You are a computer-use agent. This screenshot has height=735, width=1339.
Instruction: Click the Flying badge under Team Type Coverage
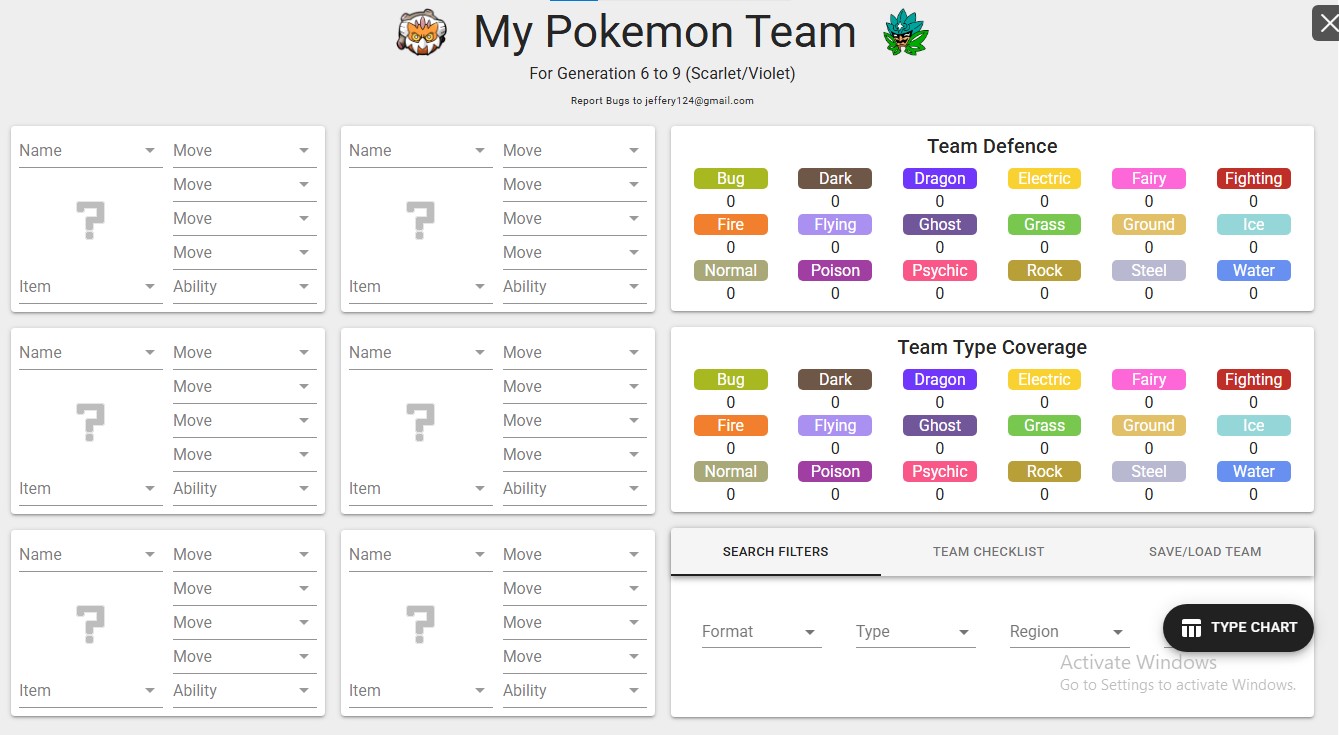pyautogui.click(x=835, y=426)
